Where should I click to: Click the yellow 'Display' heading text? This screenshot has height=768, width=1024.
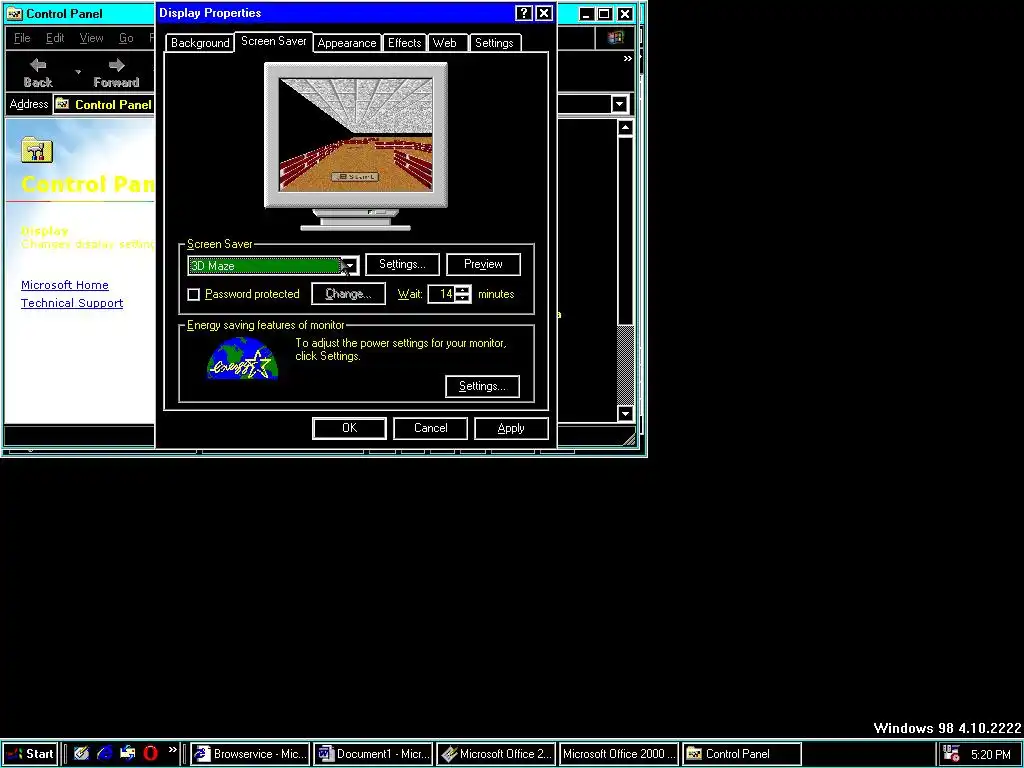[44, 231]
